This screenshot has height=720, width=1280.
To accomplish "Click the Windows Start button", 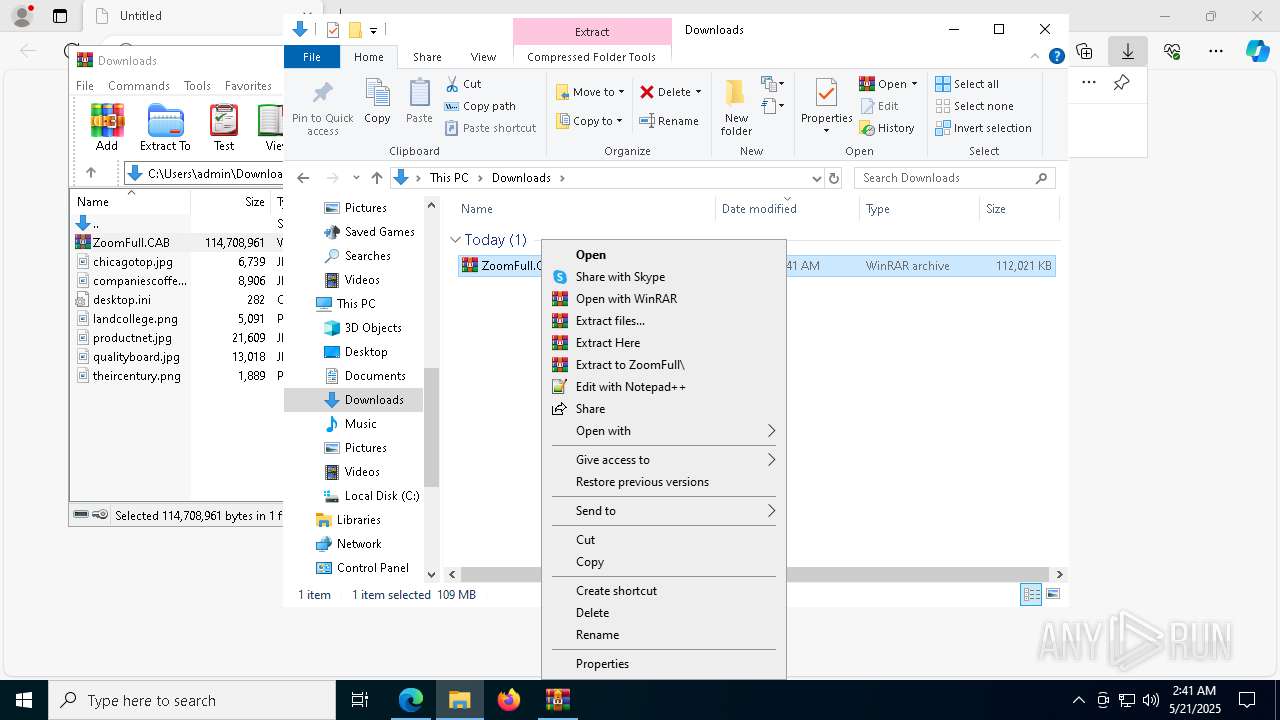I will tap(24, 700).
